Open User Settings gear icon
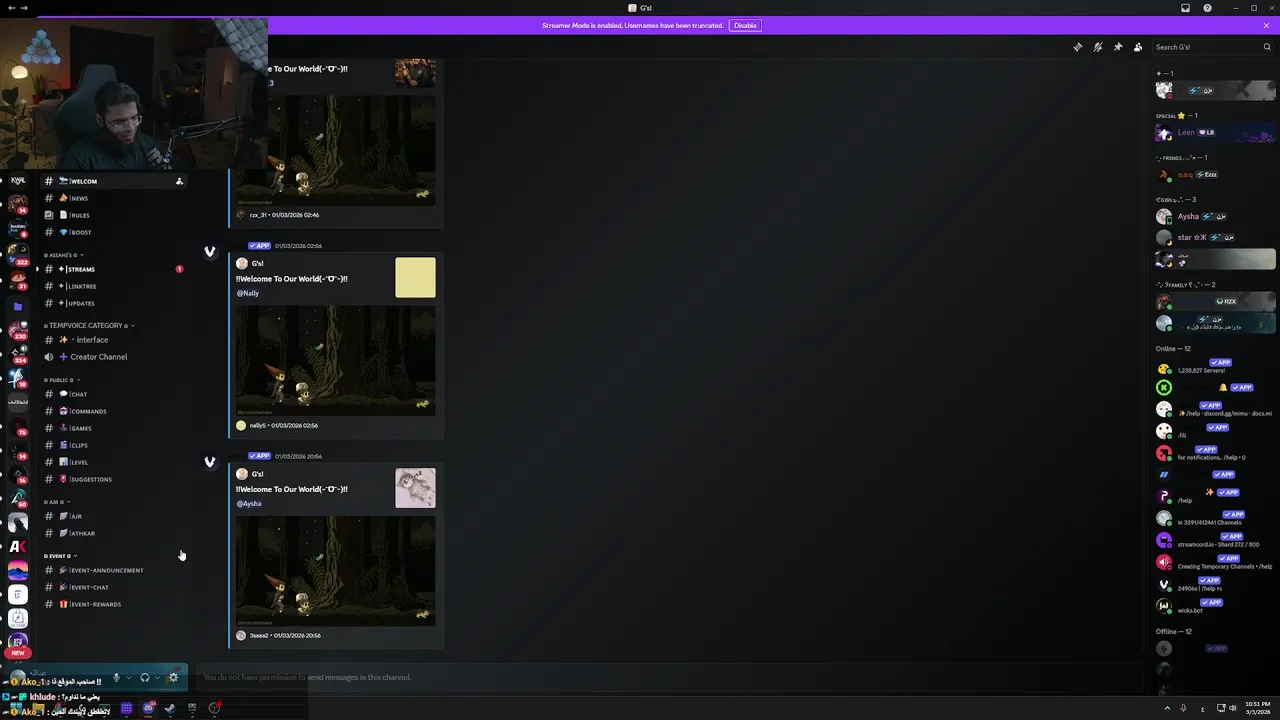Screen dimensions: 1280x720 [173, 677]
